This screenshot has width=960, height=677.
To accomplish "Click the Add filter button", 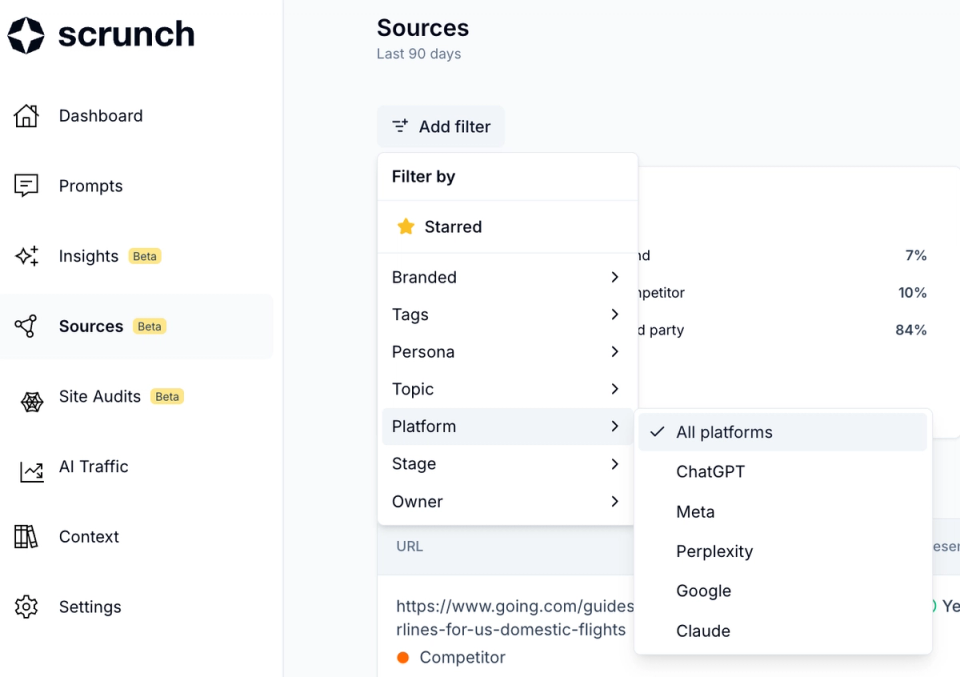I will 441,126.
